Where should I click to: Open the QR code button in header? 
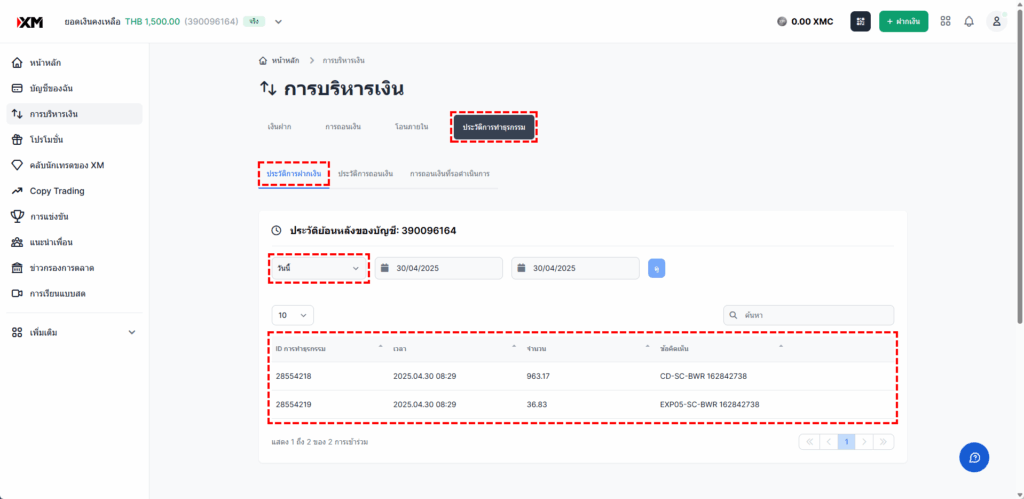(x=860, y=22)
